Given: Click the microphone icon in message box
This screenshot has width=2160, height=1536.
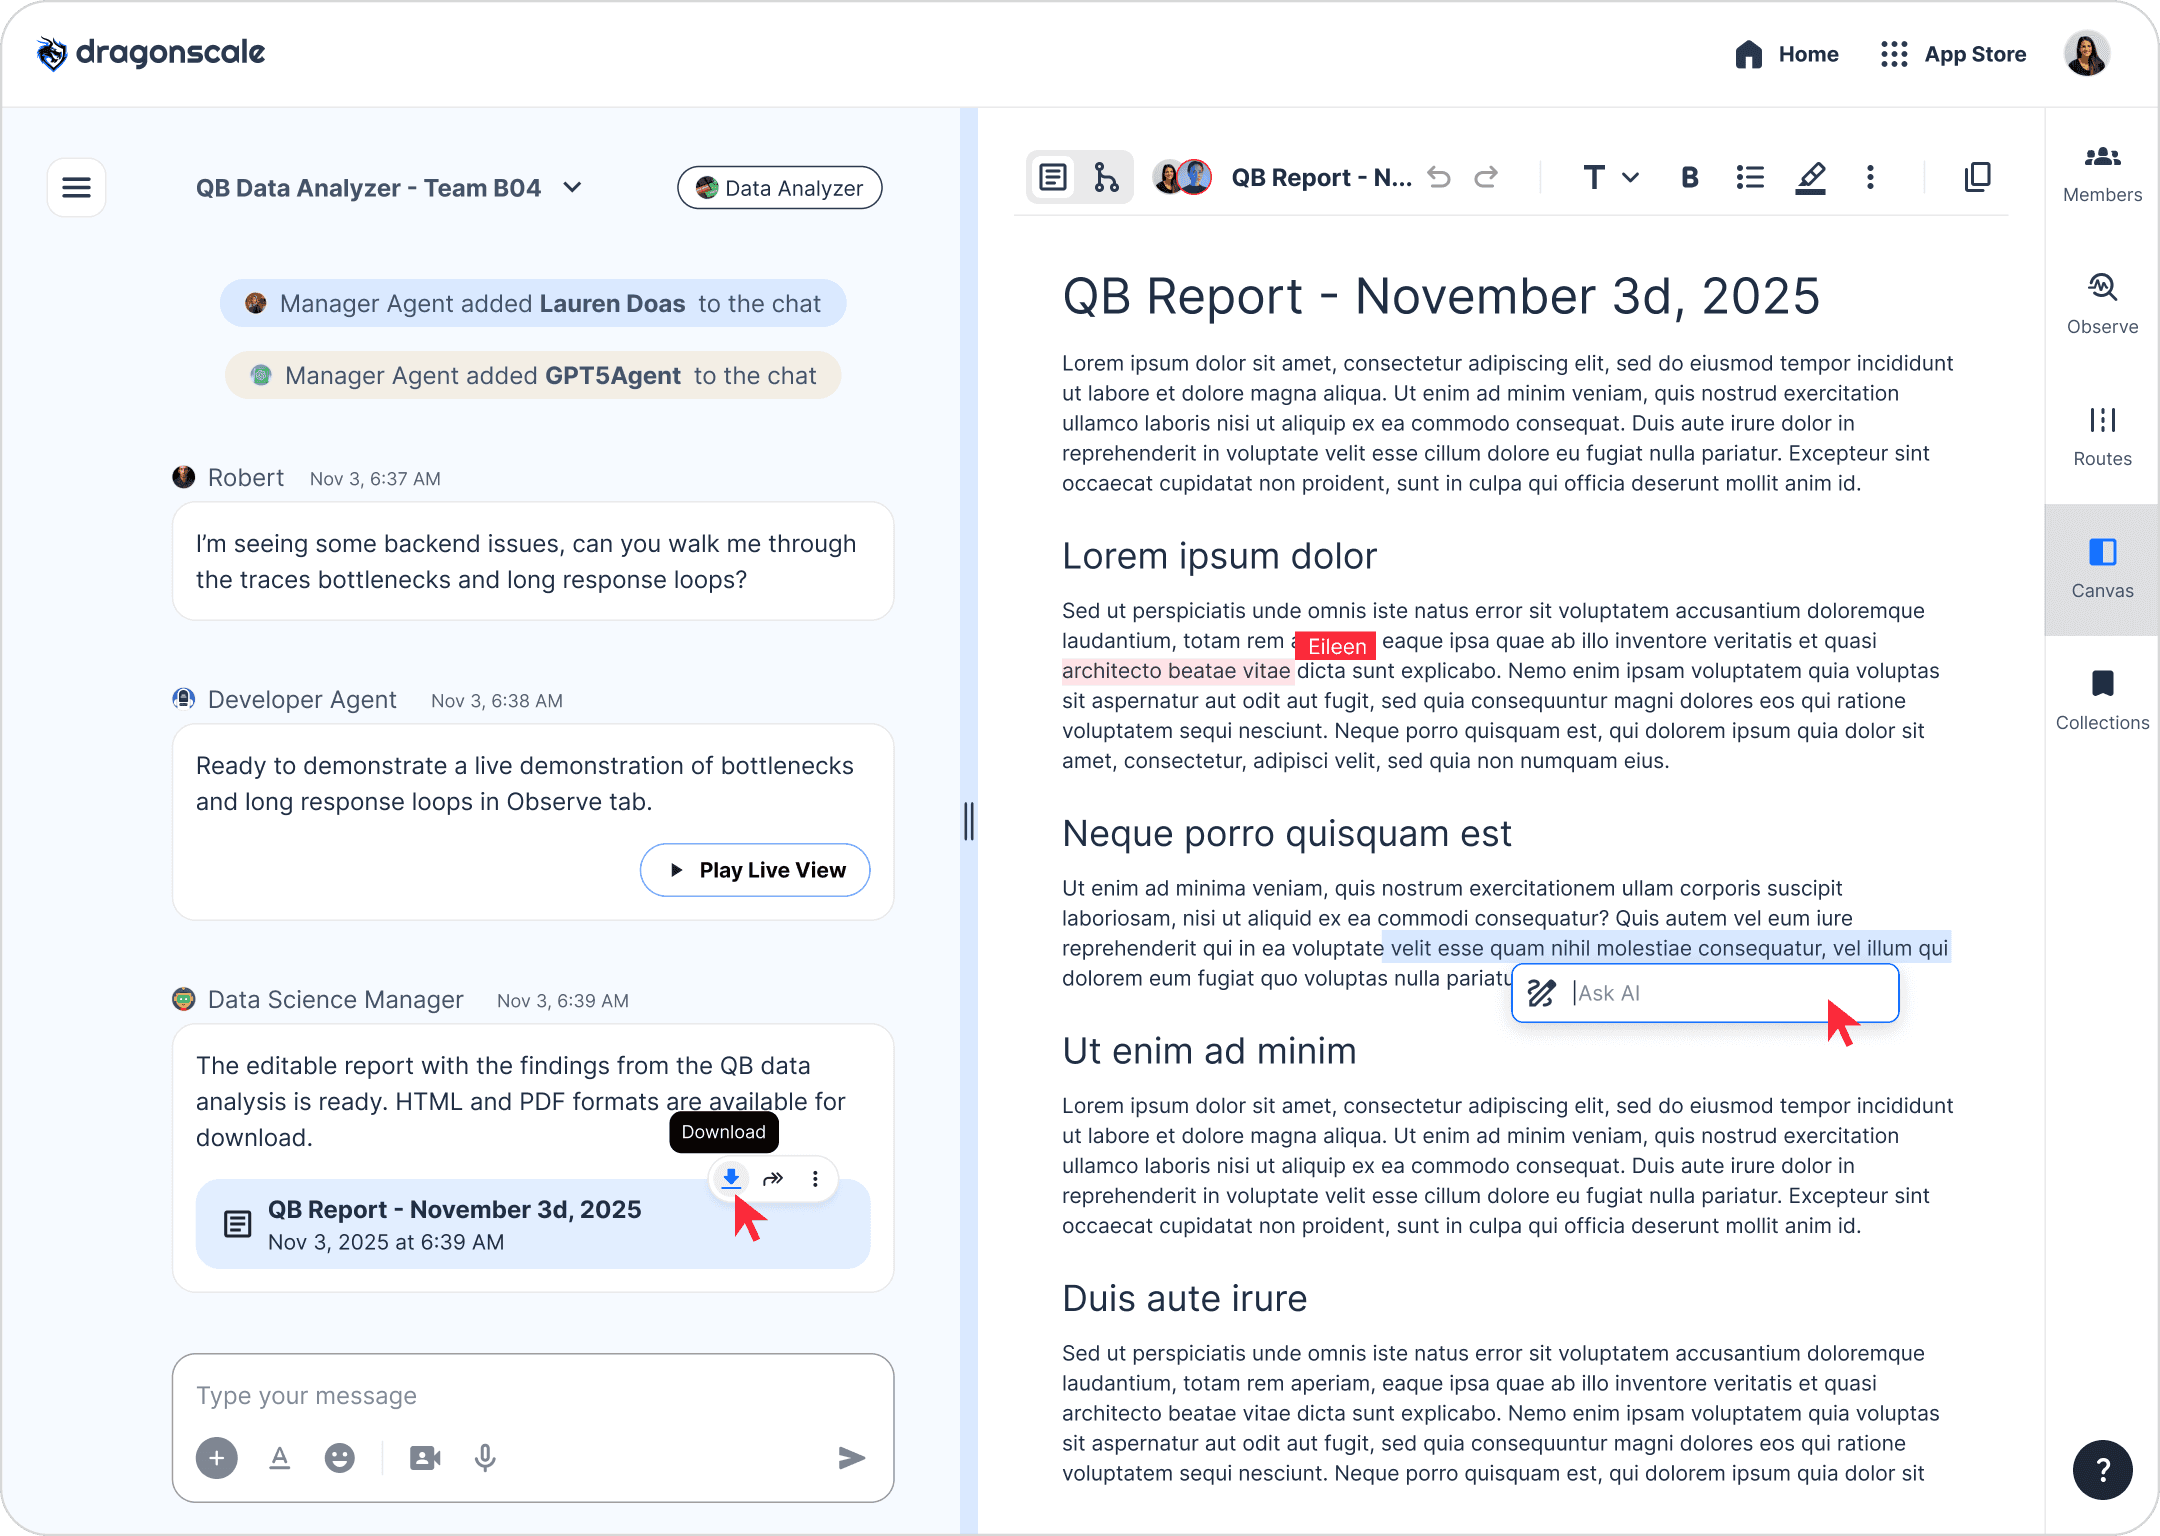Looking at the screenshot, I should pyautogui.click(x=485, y=1458).
